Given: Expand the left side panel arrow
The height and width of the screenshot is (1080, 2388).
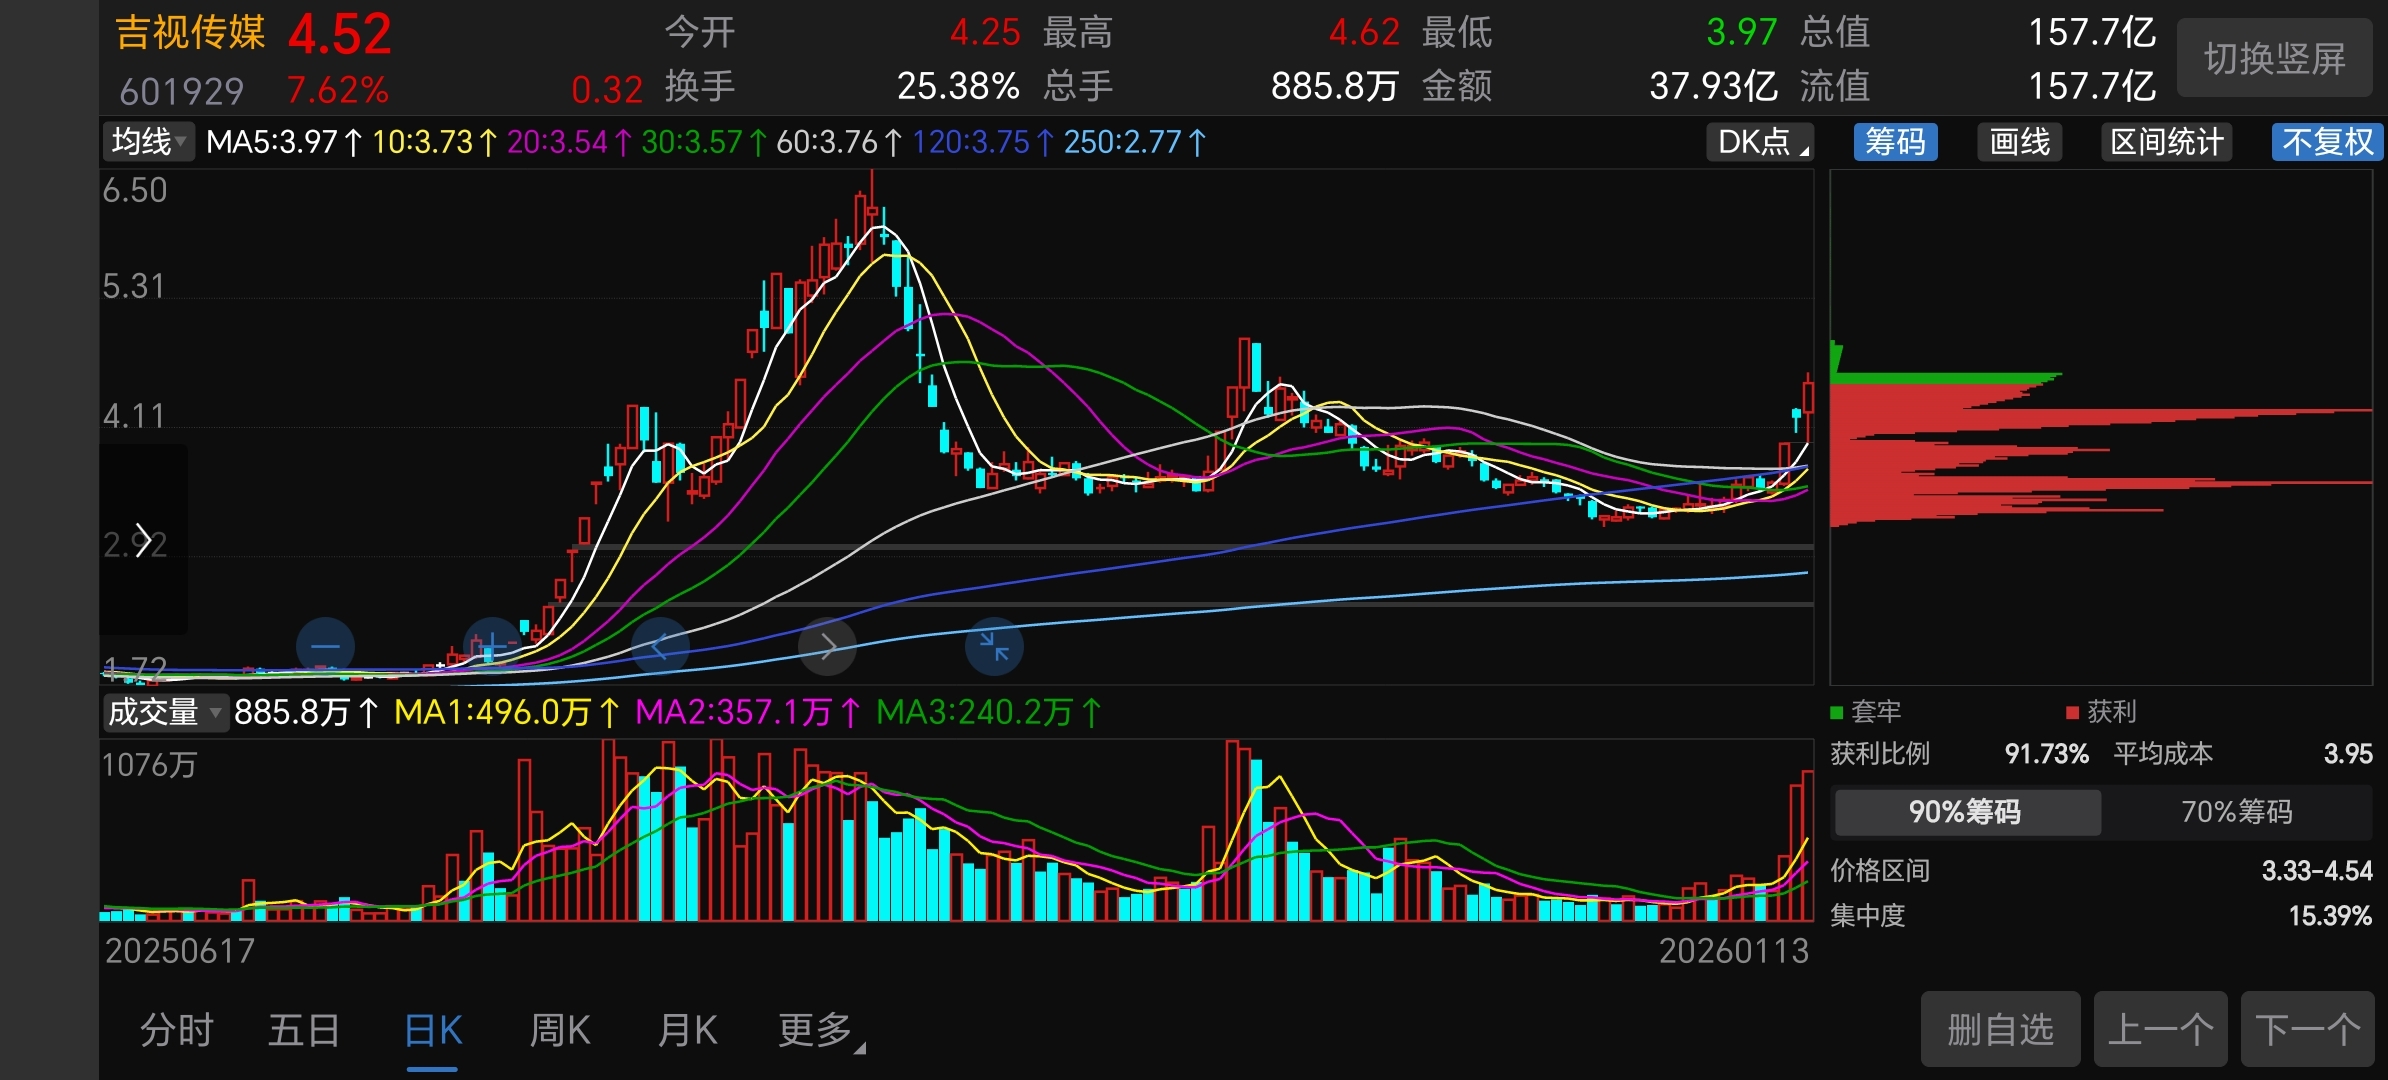Looking at the screenshot, I should 143,540.
